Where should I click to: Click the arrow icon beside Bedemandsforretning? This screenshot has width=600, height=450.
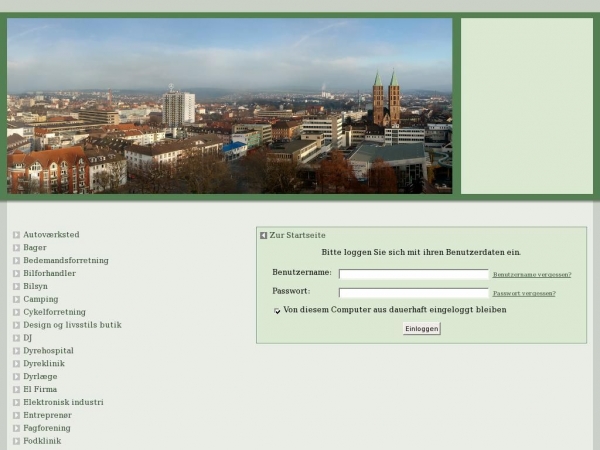coord(16,261)
